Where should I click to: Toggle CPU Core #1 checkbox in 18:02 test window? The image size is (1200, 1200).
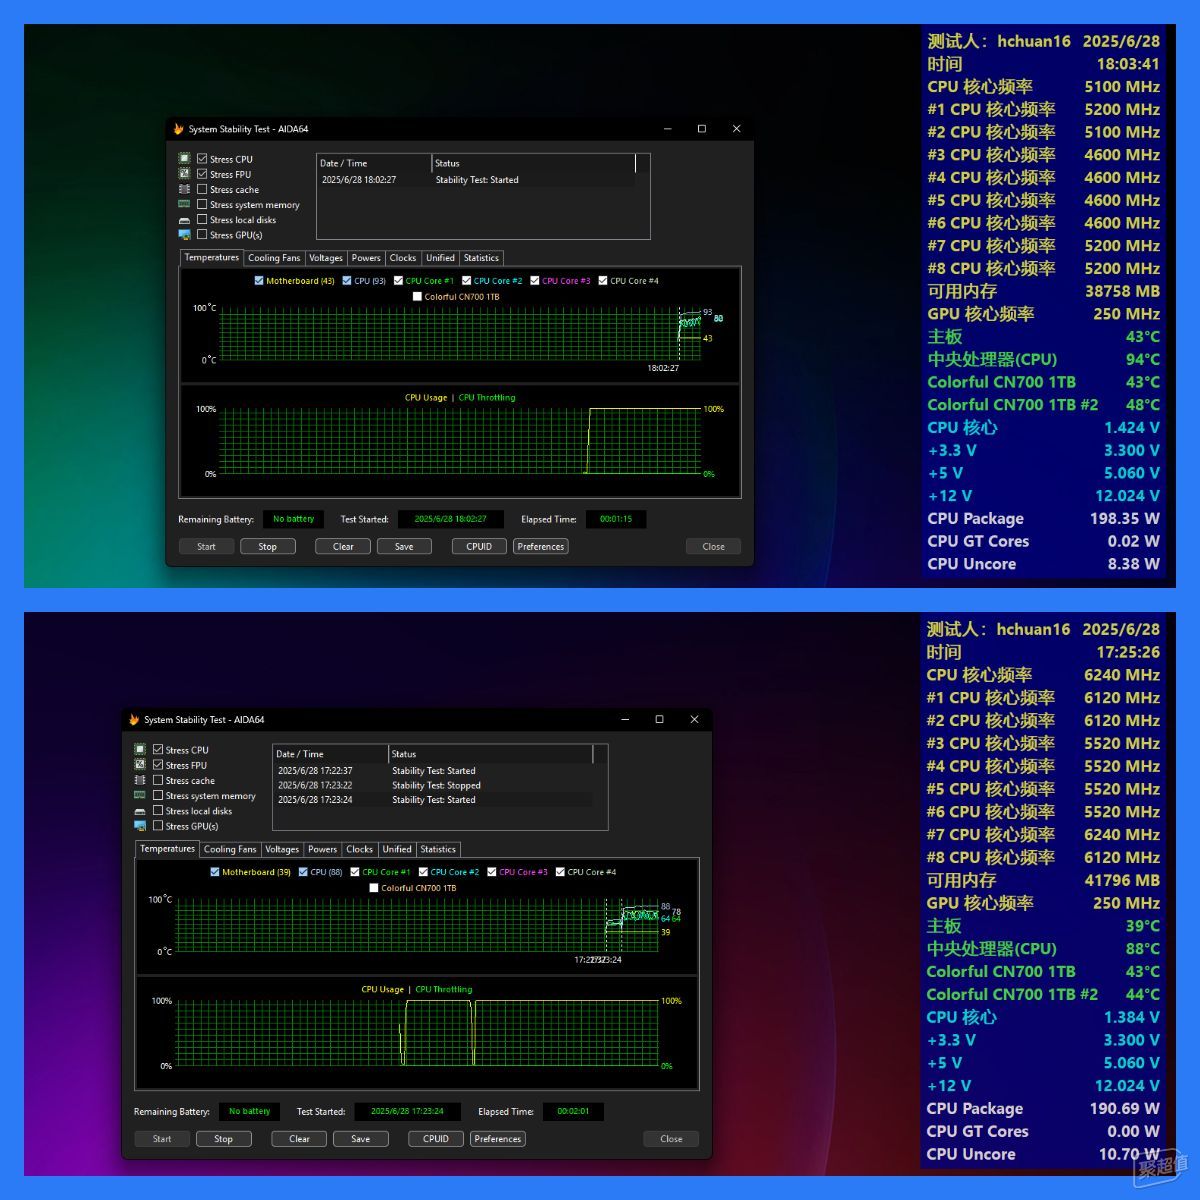[398, 281]
